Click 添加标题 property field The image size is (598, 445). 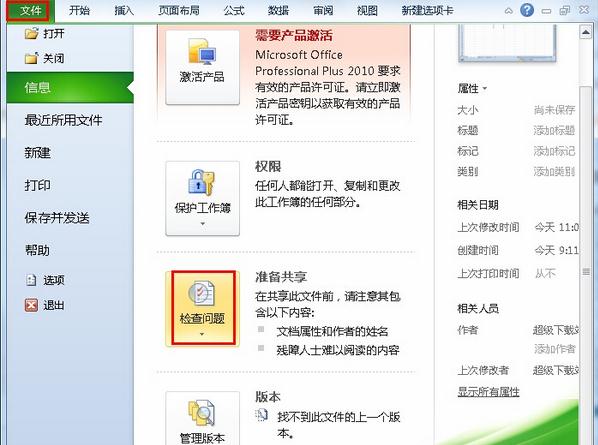pyautogui.click(x=554, y=131)
